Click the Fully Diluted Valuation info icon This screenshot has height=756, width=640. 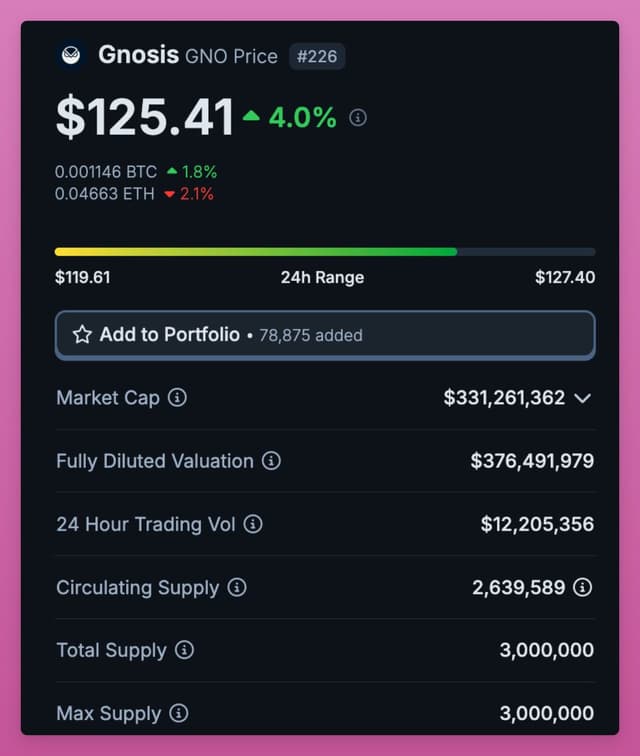click(271, 461)
